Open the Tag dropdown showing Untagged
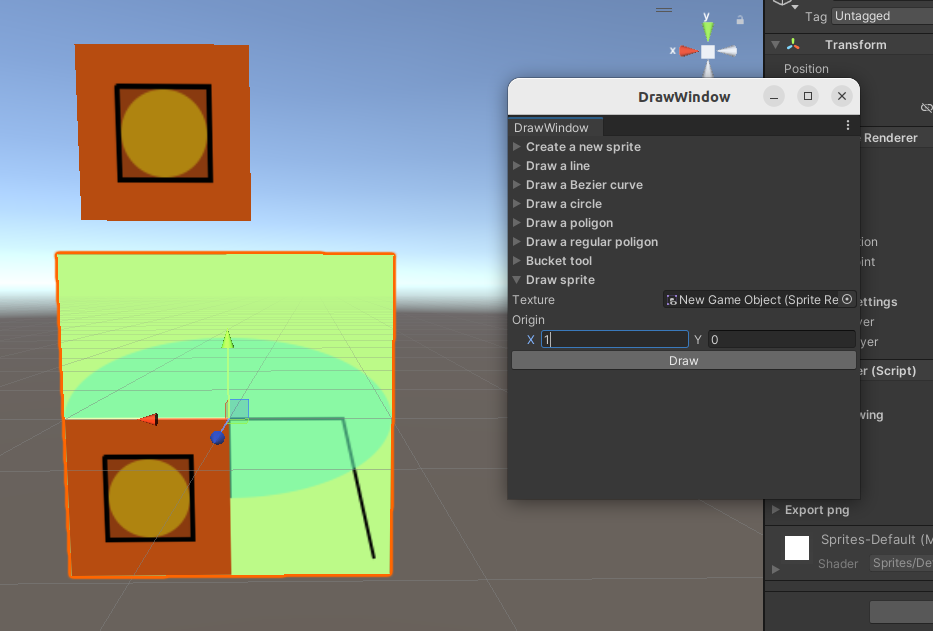 pos(882,16)
